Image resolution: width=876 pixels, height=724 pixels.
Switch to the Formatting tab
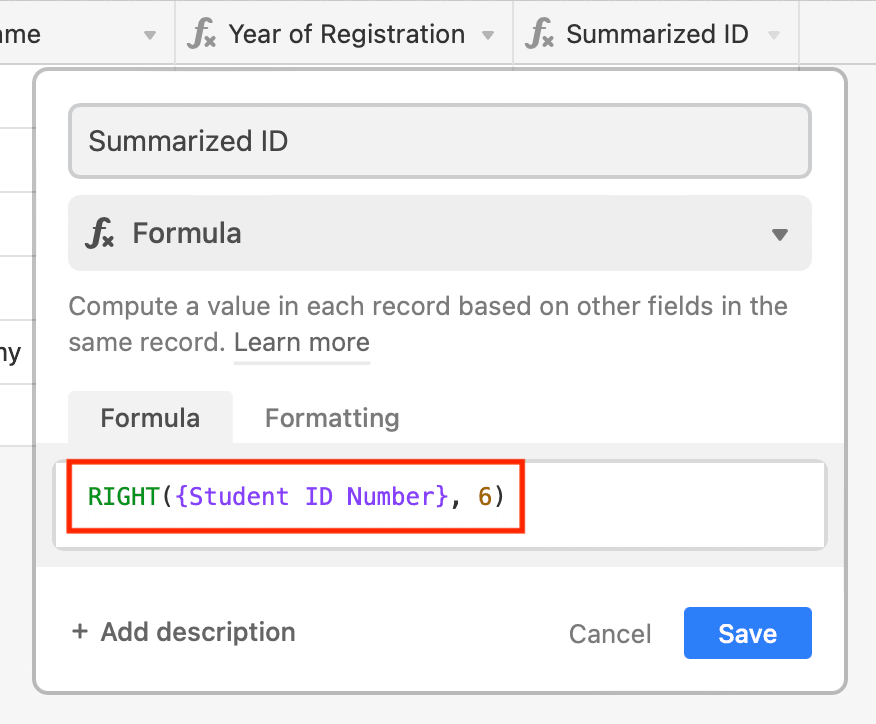tap(332, 418)
